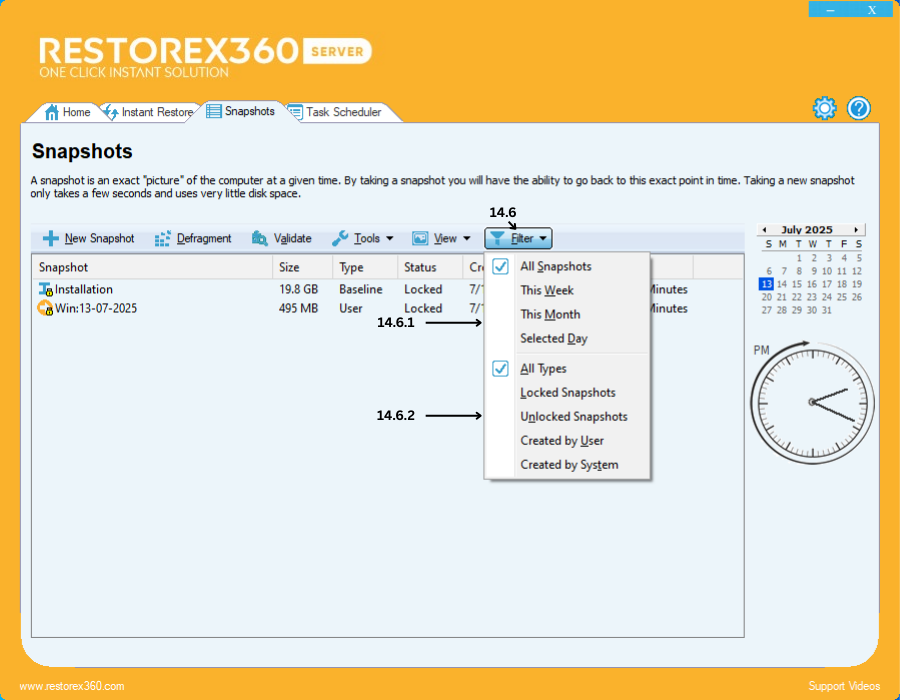900x700 pixels.
Task: Click the Home tab house icon
Action: click(x=52, y=112)
